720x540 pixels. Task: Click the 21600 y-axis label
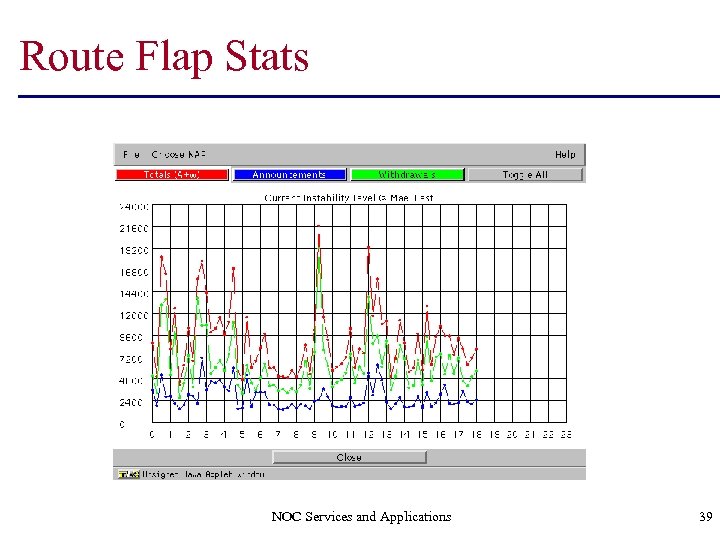134,228
